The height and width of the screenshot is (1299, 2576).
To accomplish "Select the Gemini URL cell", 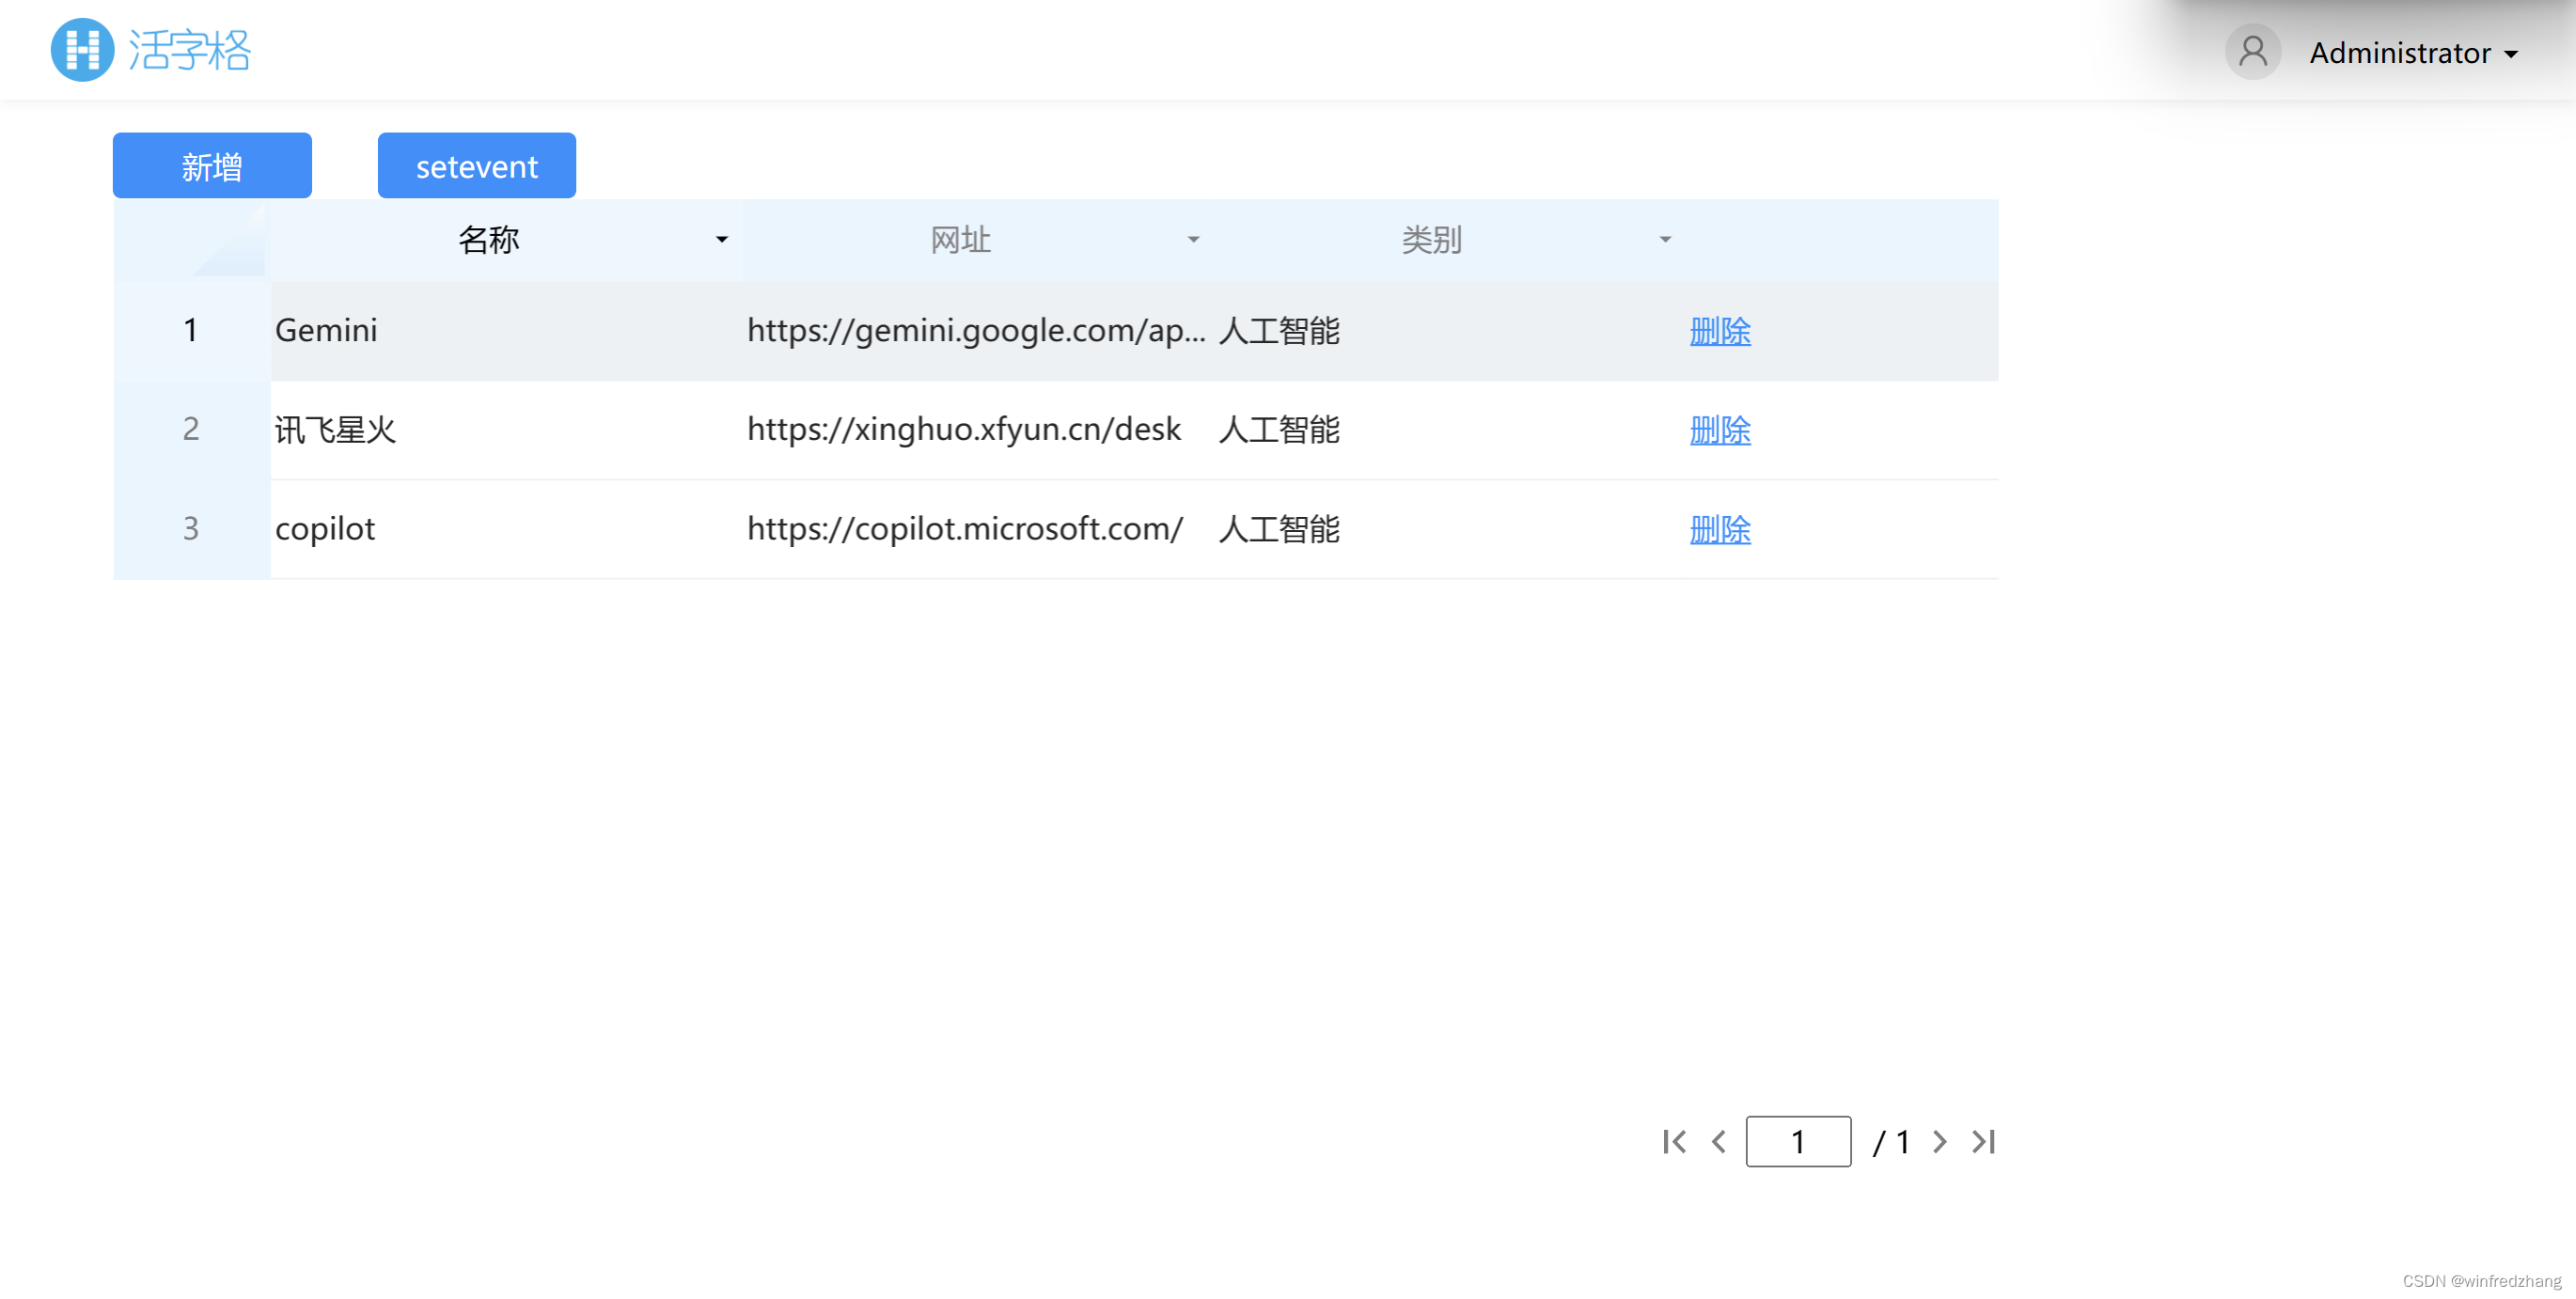I will [975, 330].
